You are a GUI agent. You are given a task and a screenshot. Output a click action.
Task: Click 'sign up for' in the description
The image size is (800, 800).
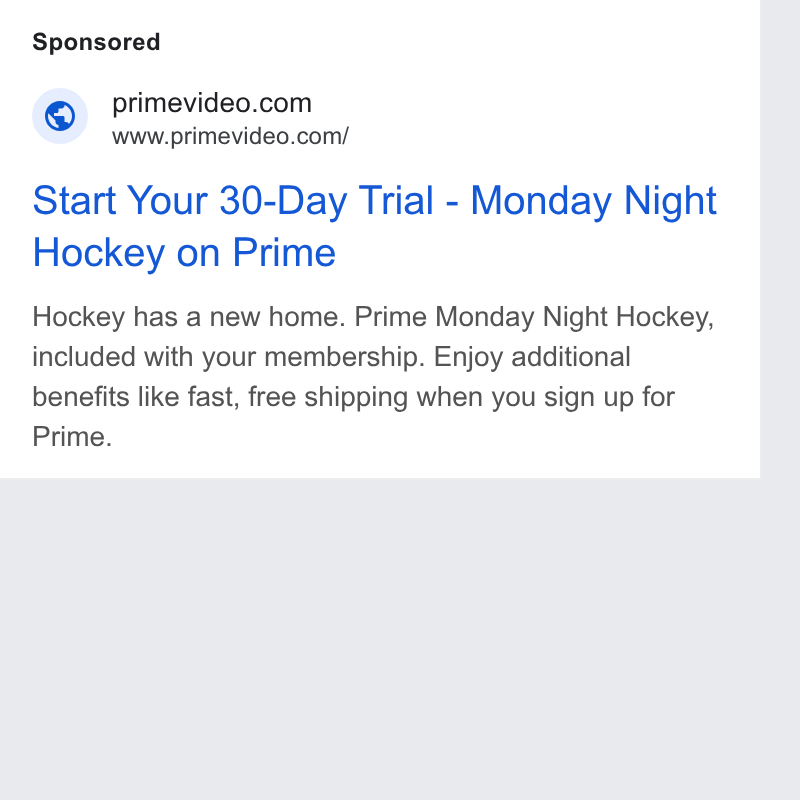(x=609, y=396)
